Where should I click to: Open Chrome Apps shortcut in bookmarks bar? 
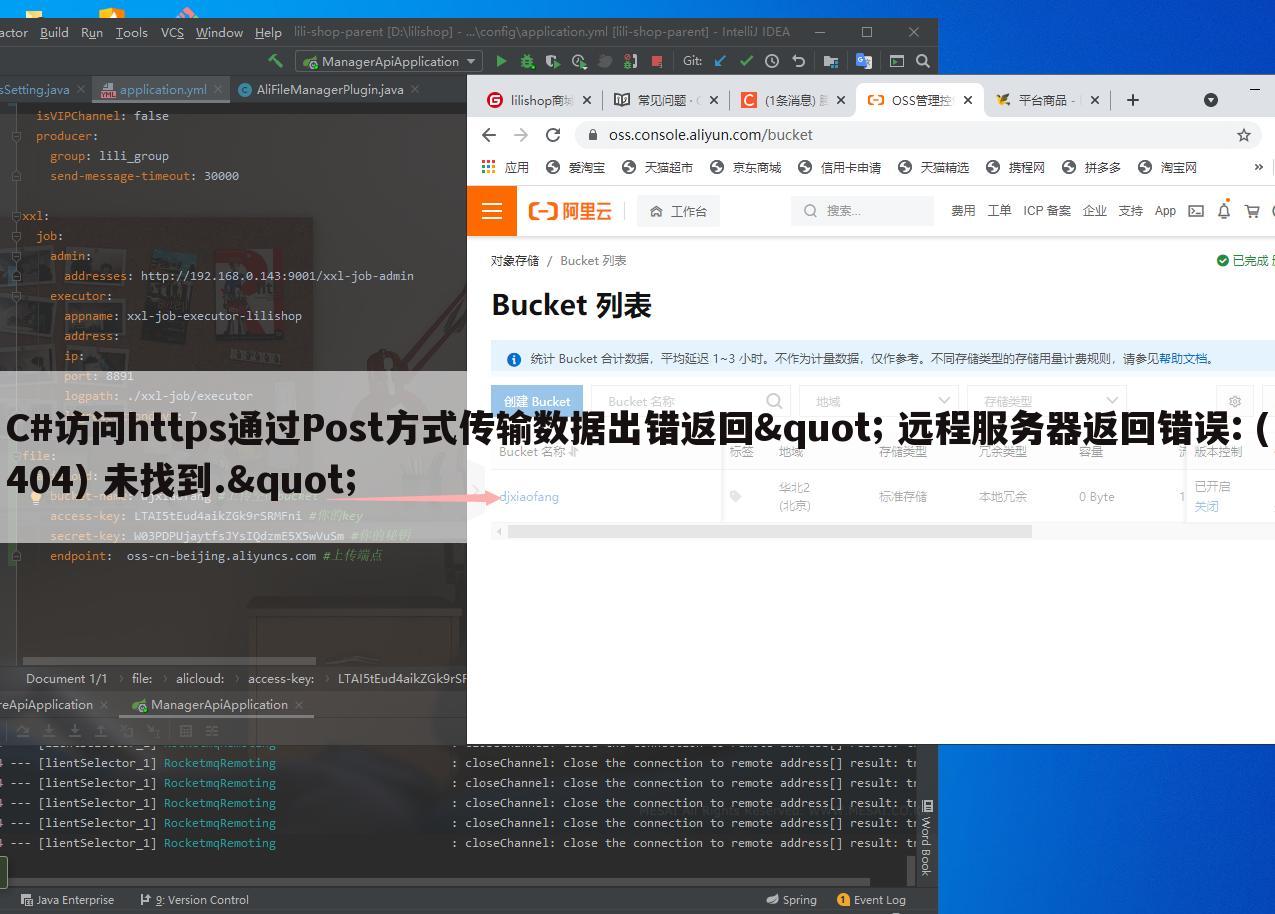505,167
